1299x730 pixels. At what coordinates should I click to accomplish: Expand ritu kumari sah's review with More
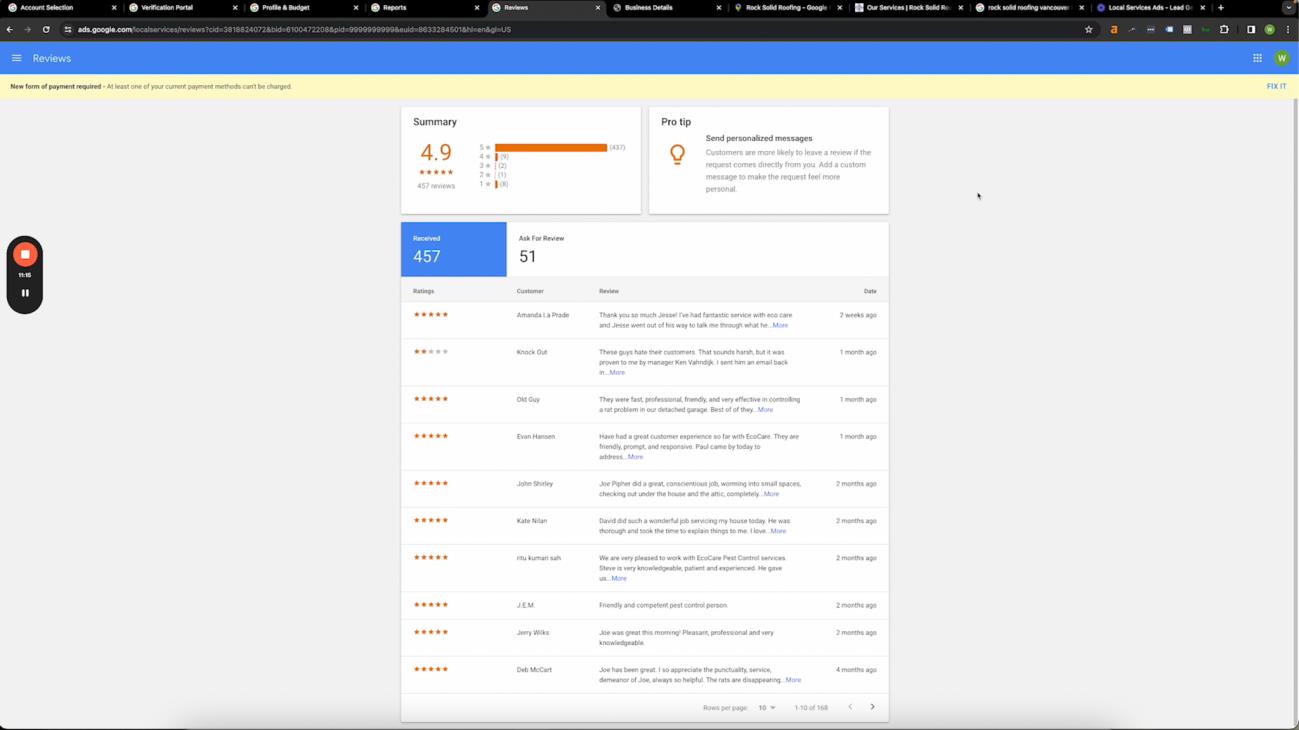[x=619, y=578]
